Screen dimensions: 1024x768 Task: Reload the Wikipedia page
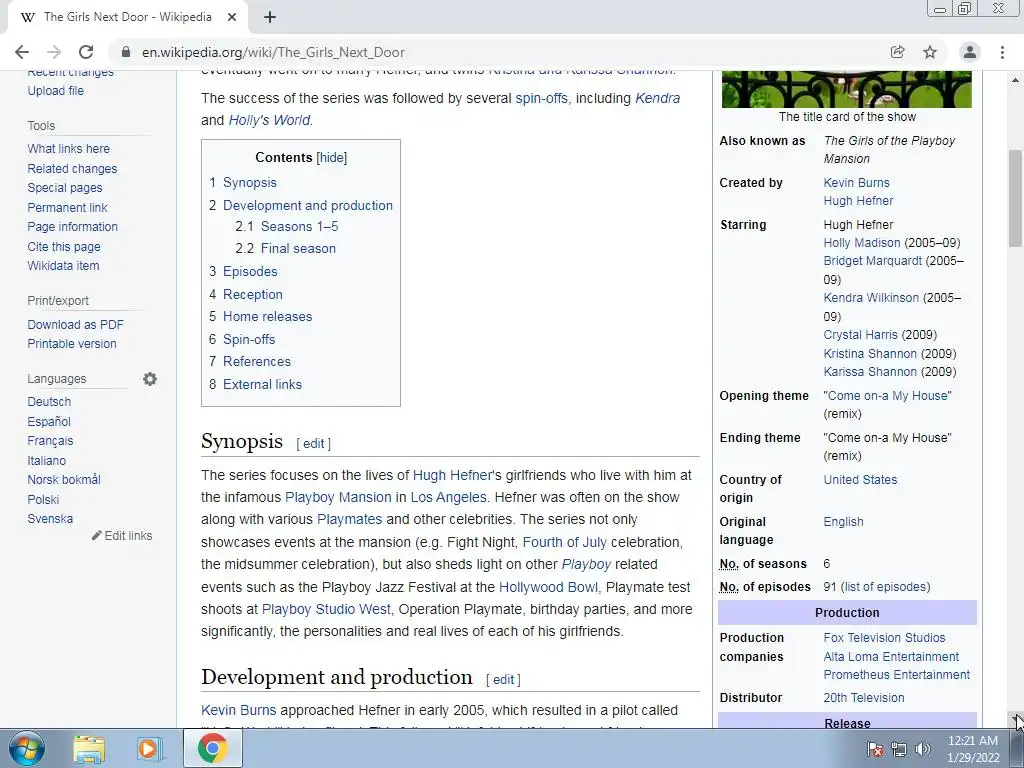click(x=86, y=52)
